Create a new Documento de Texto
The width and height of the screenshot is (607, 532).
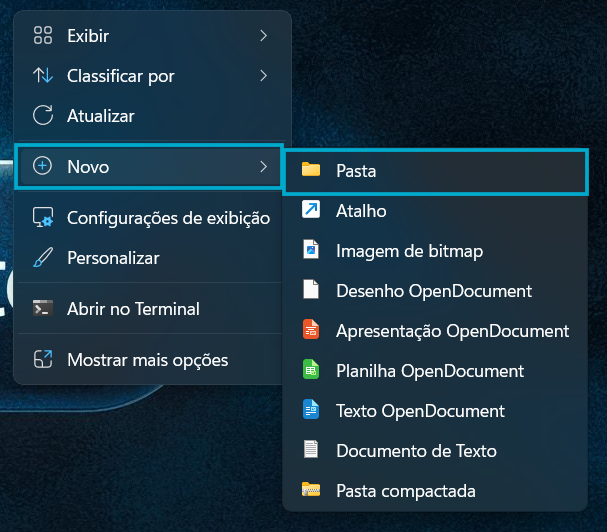coord(416,451)
